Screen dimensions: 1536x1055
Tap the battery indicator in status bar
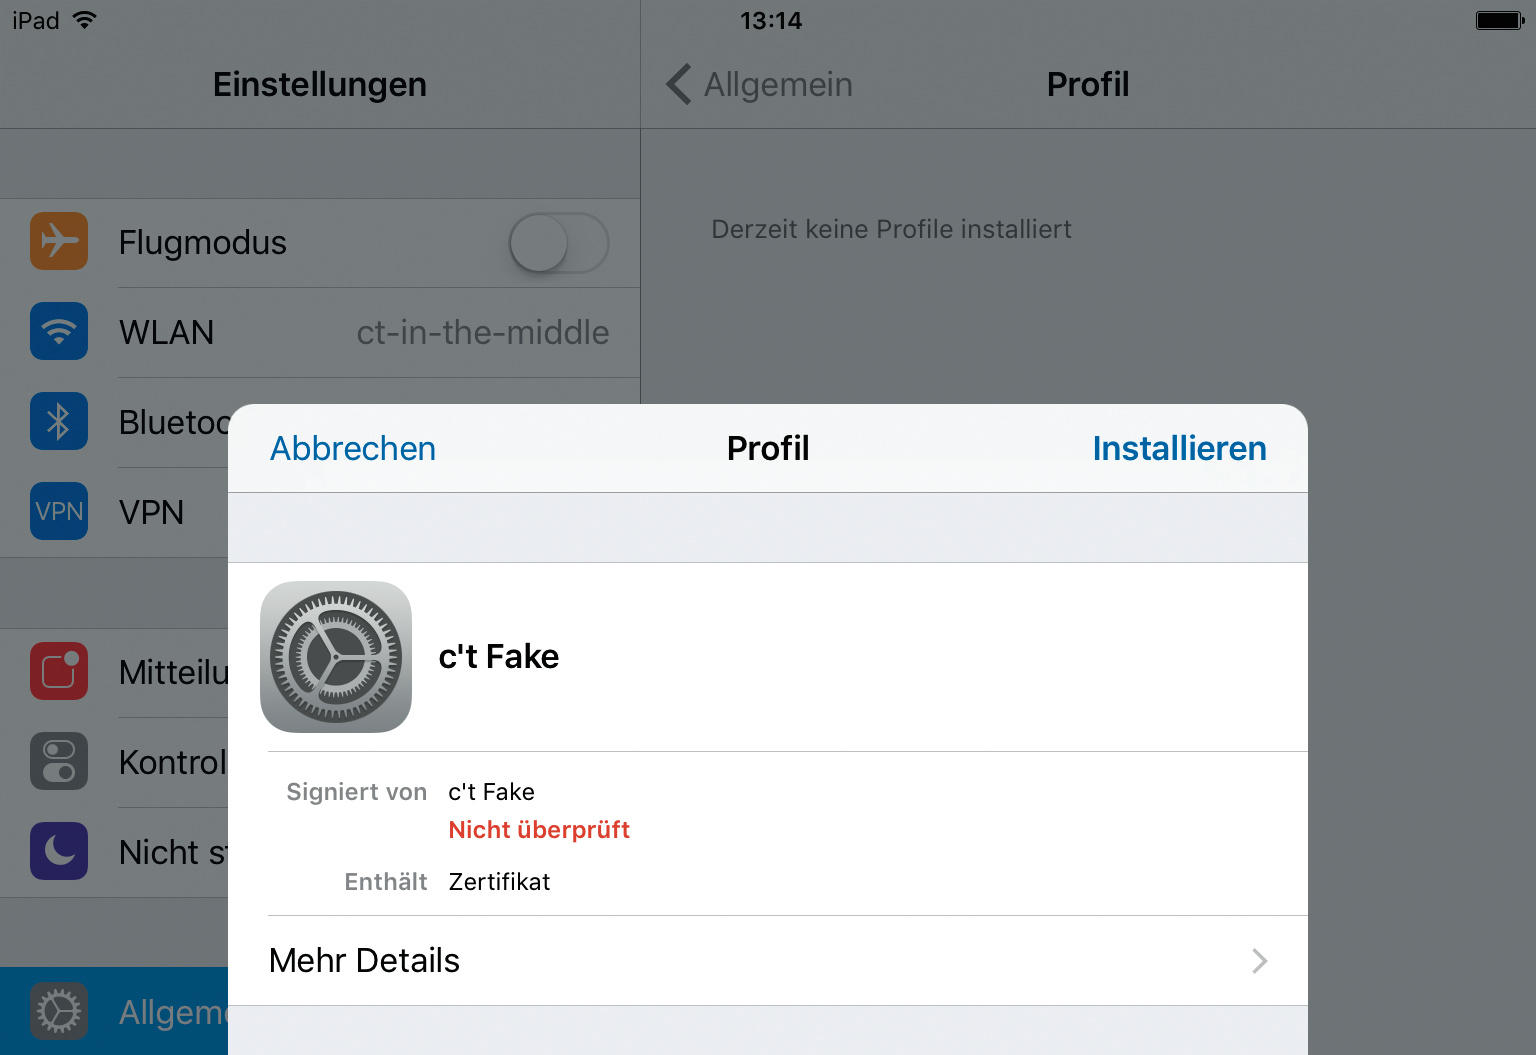pos(1499,20)
